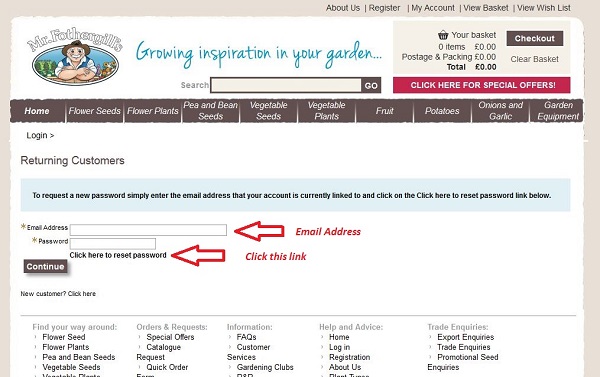Viewport: 600px width, 377px height.
Task: Click the GO search button
Action: [371, 85]
